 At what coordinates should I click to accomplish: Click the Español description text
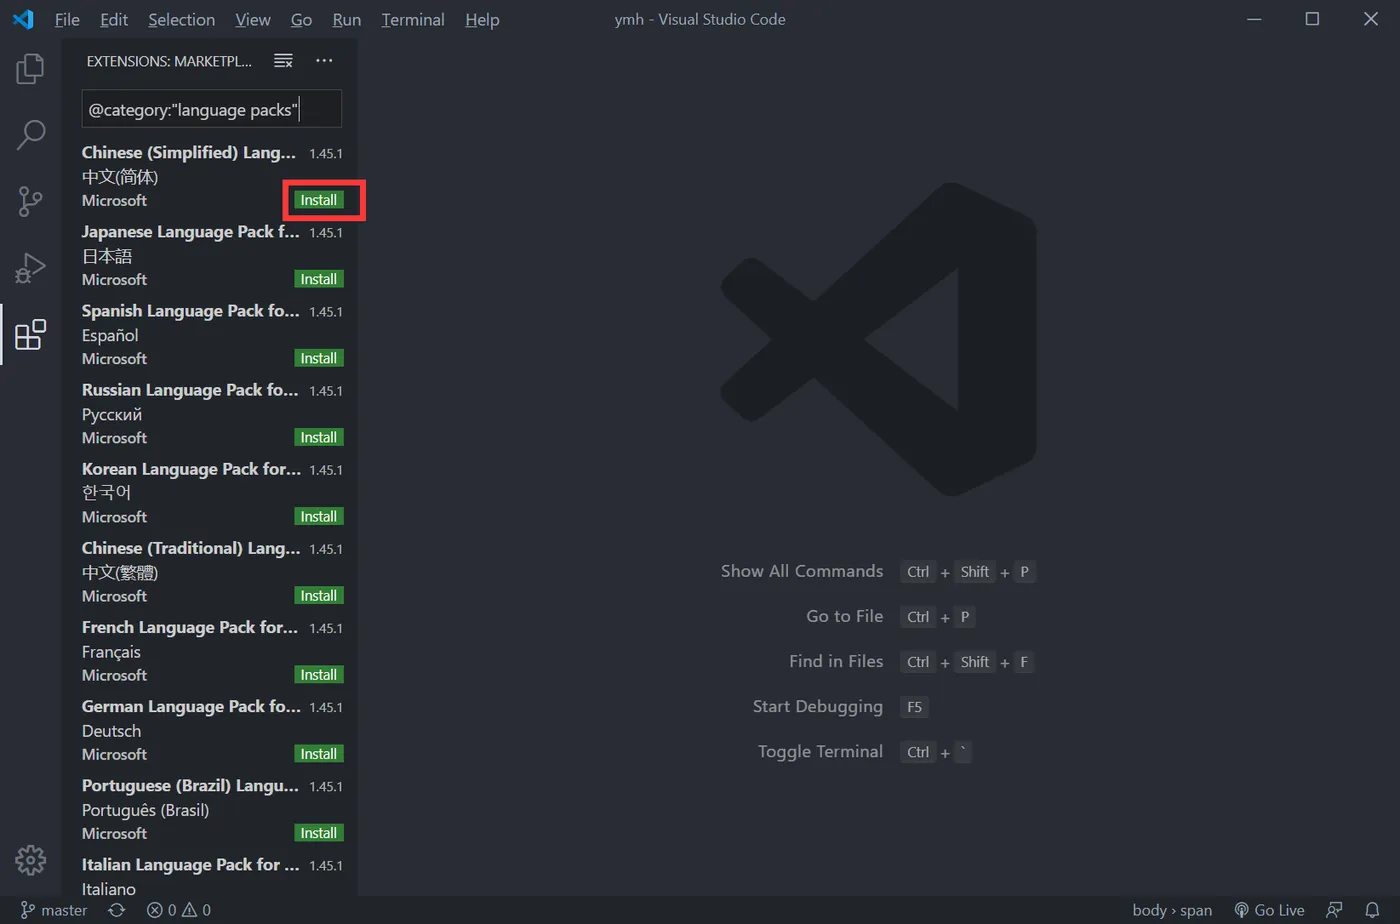(x=110, y=335)
